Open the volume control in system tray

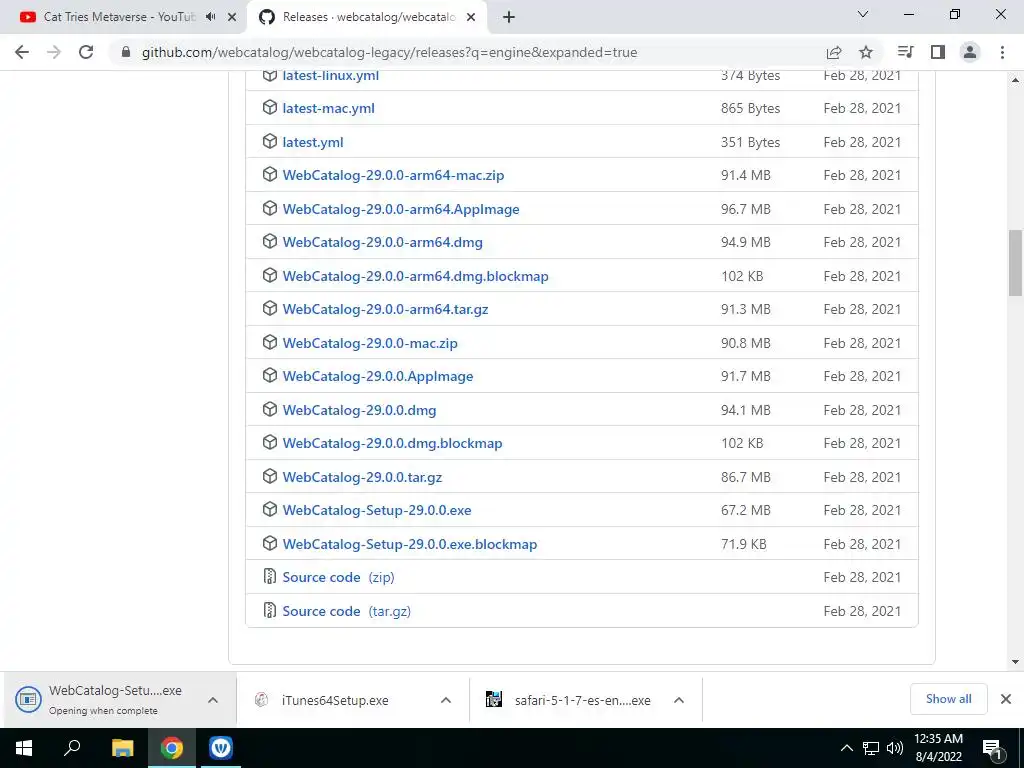point(895,748)
